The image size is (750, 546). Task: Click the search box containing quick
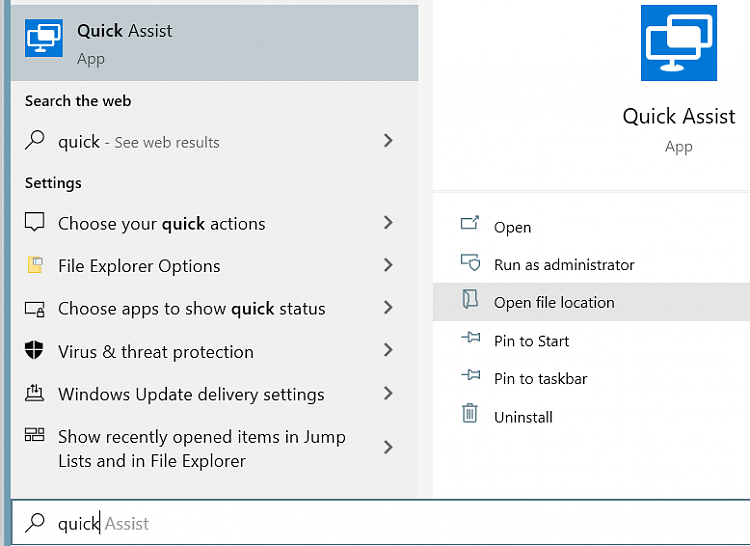[381, 523]
